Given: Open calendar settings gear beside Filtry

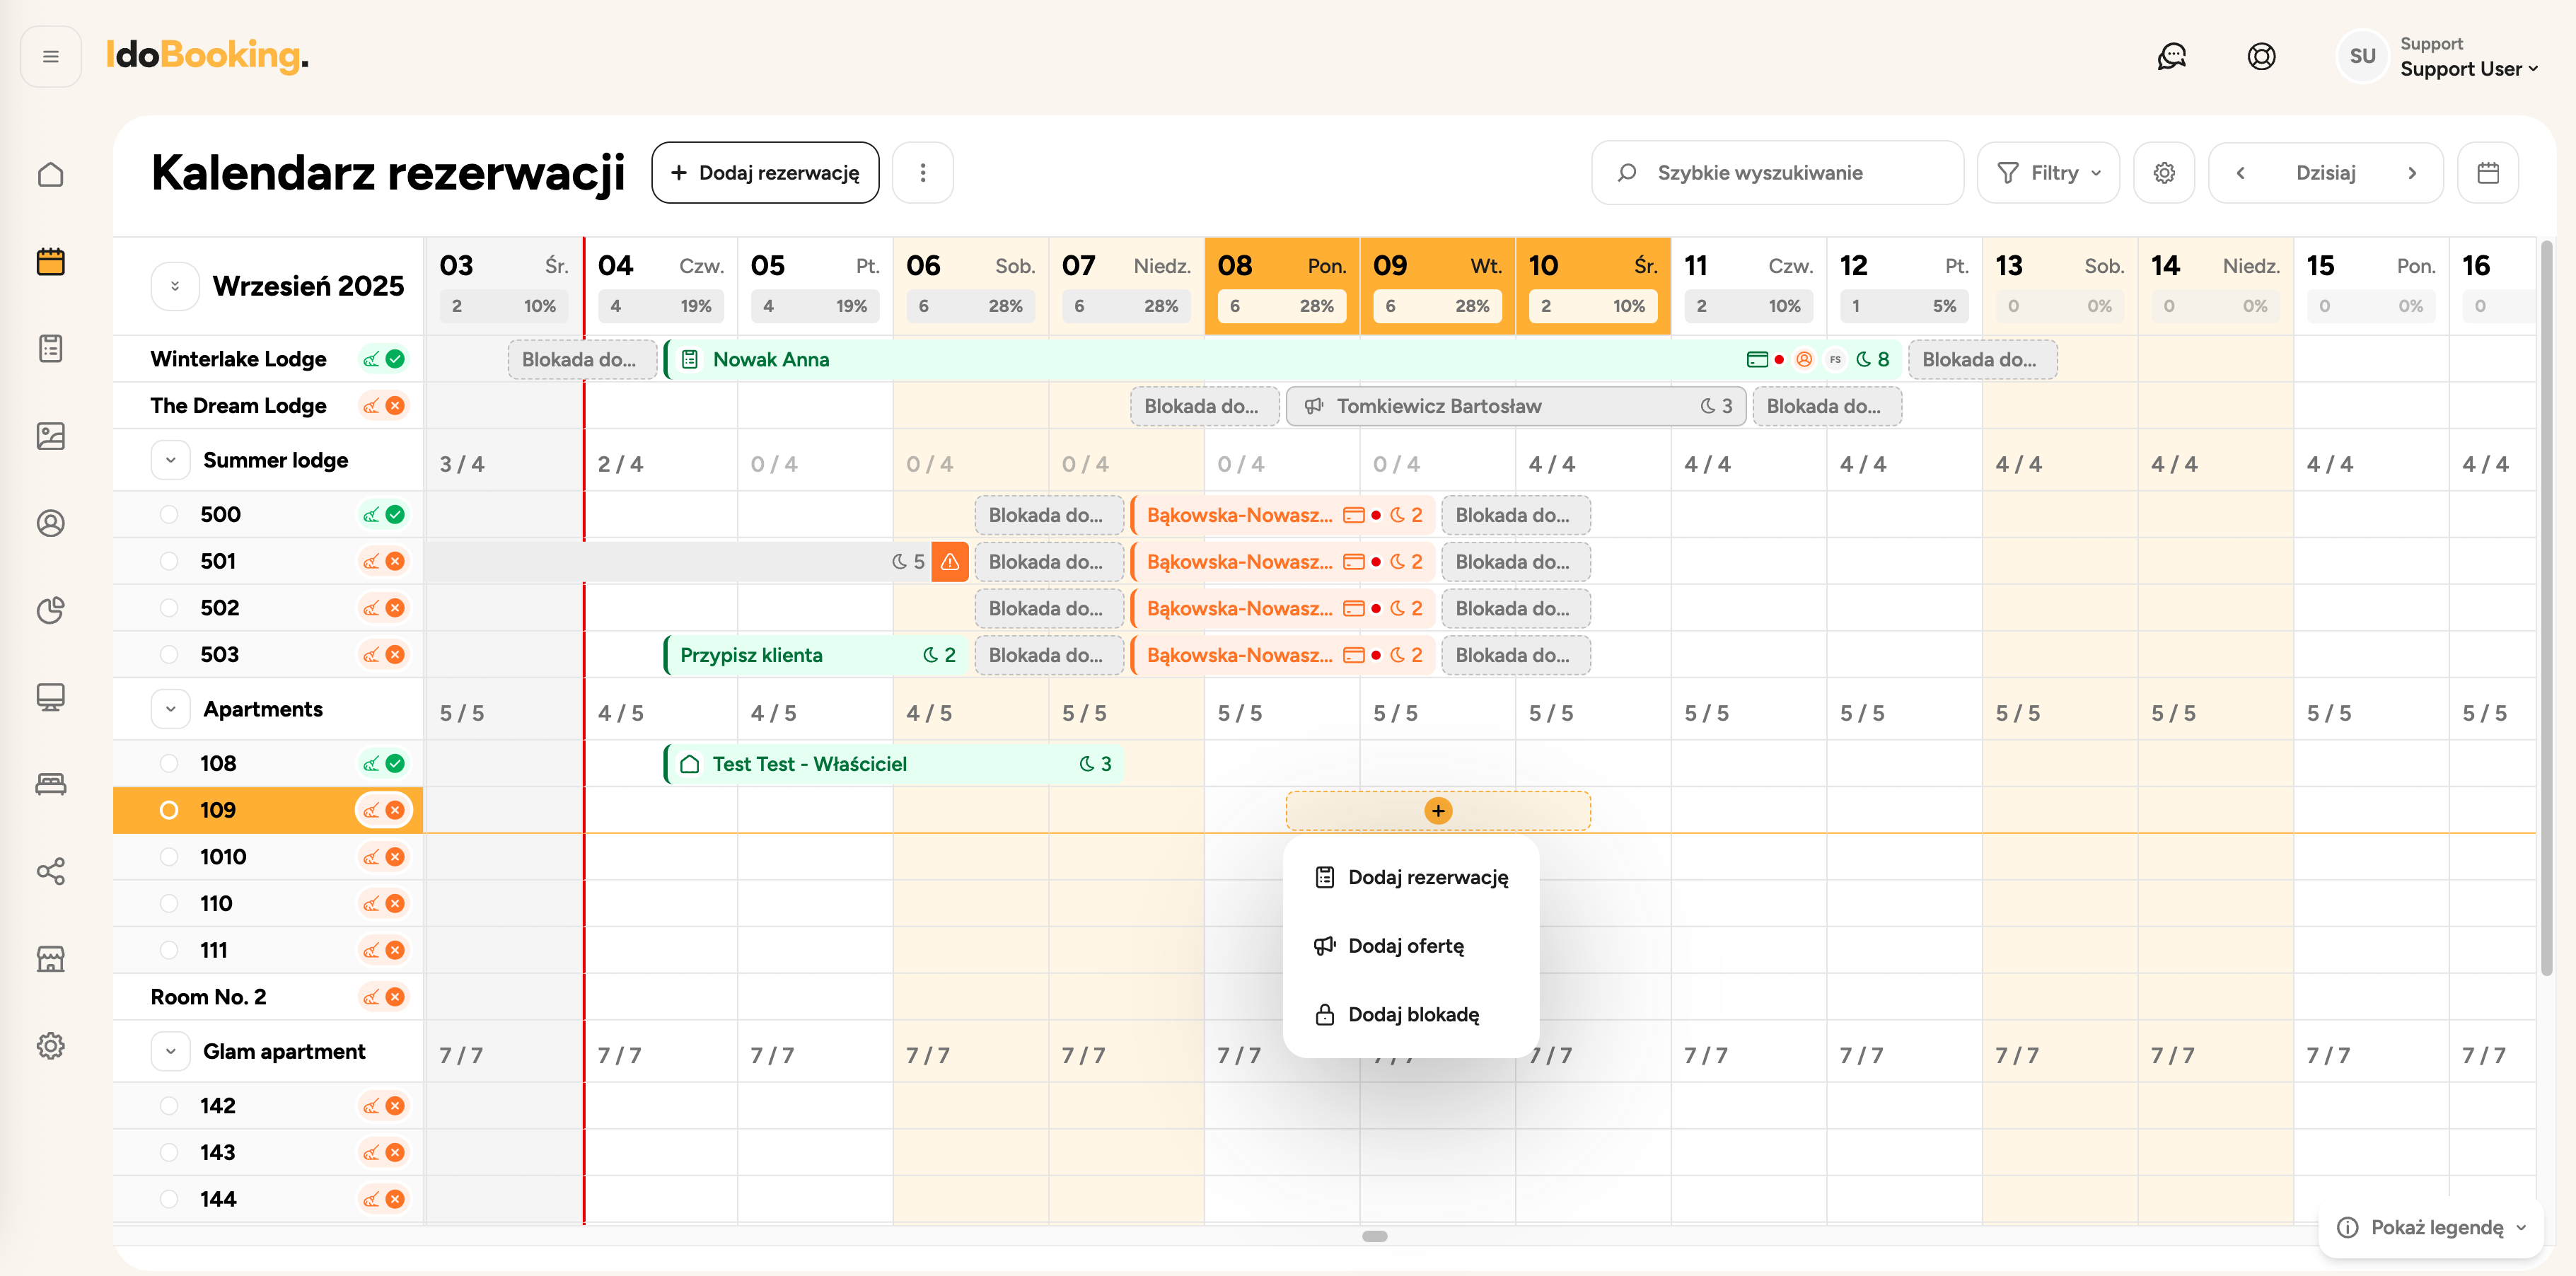Looking at the screenshot, I should tap(2164, 173).
